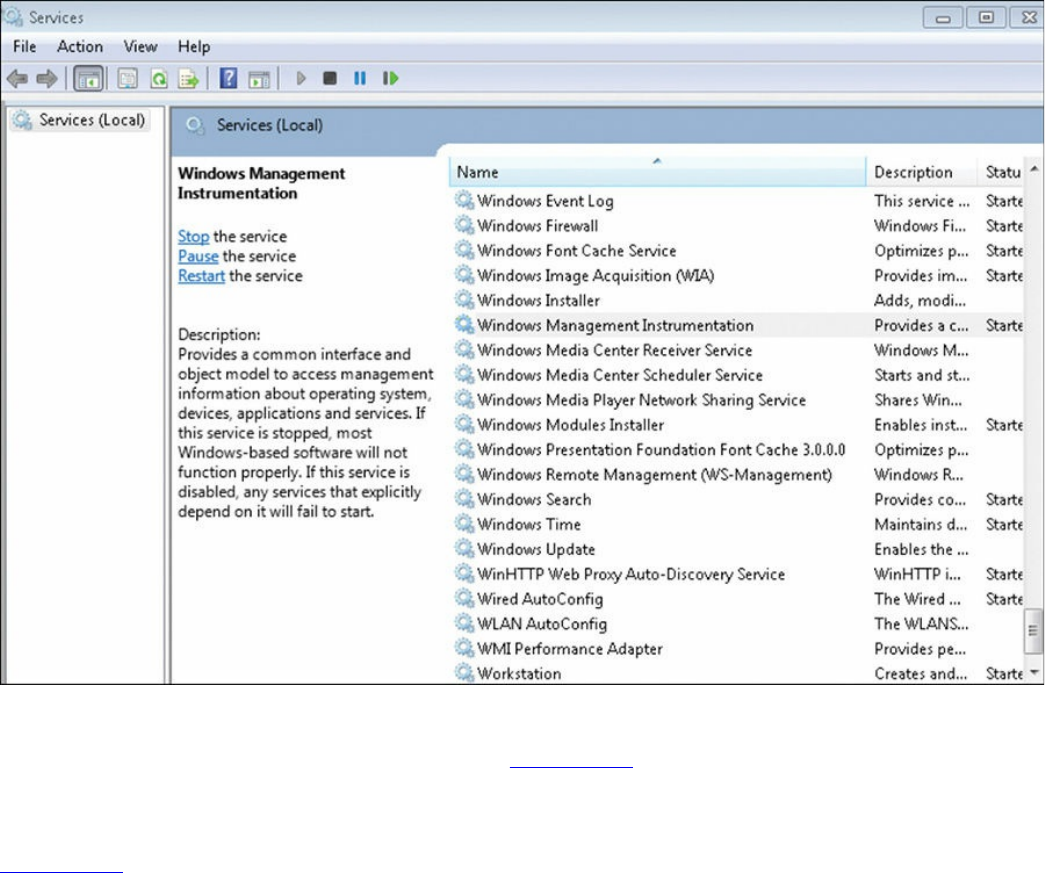The height and width of the screenshot is (873, 1045).
Task: Click the Start Service play icon
Action: click(301, 79)
